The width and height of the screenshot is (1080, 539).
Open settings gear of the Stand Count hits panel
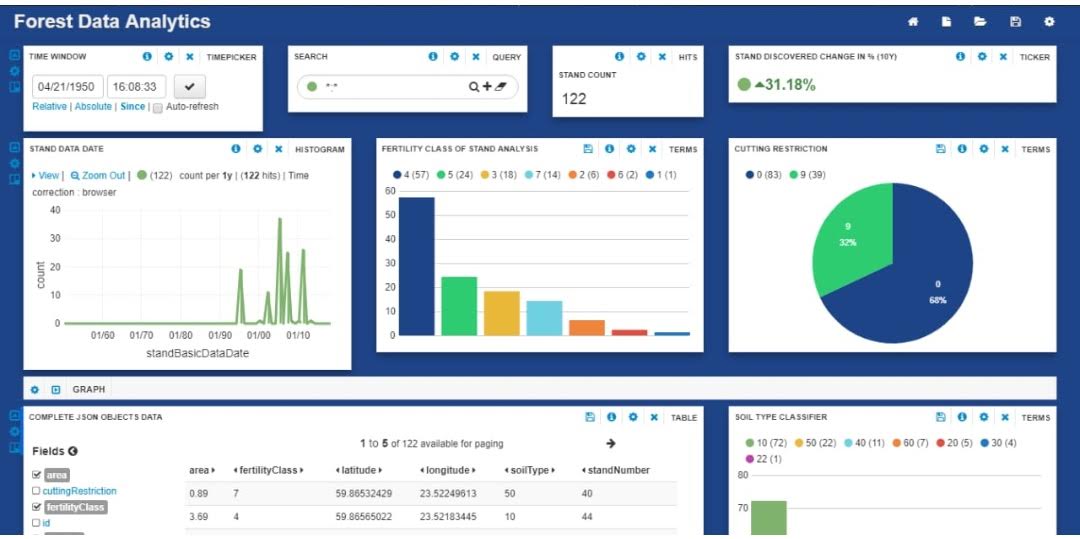click(x=641, y=56)
